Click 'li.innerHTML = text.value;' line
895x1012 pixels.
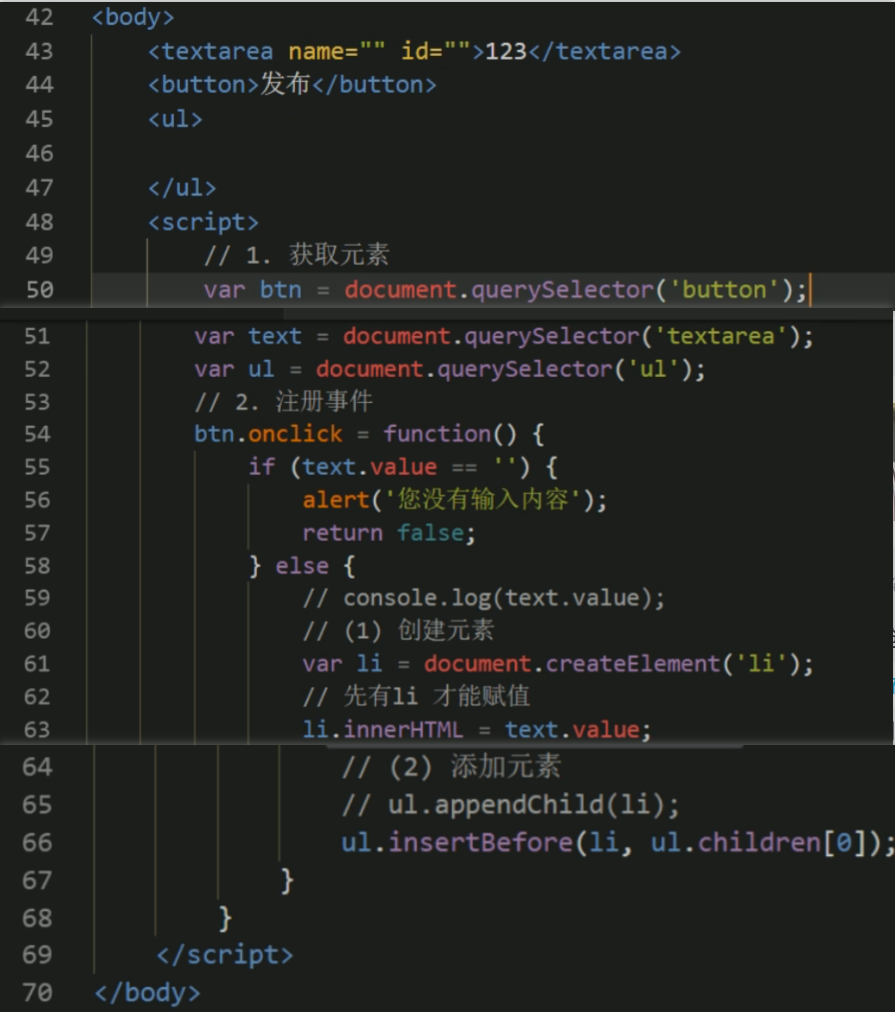(477, 730)
